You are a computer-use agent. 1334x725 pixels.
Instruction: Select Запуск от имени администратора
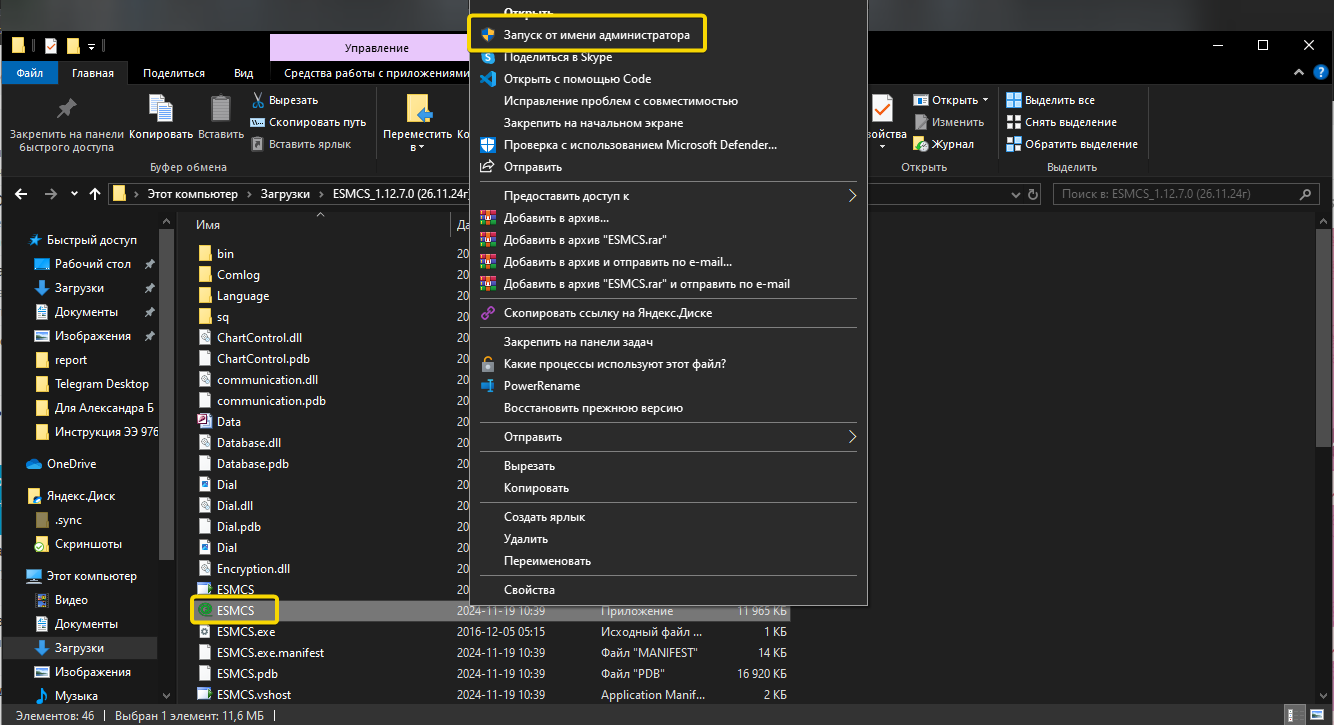click(x=596, y=35)
